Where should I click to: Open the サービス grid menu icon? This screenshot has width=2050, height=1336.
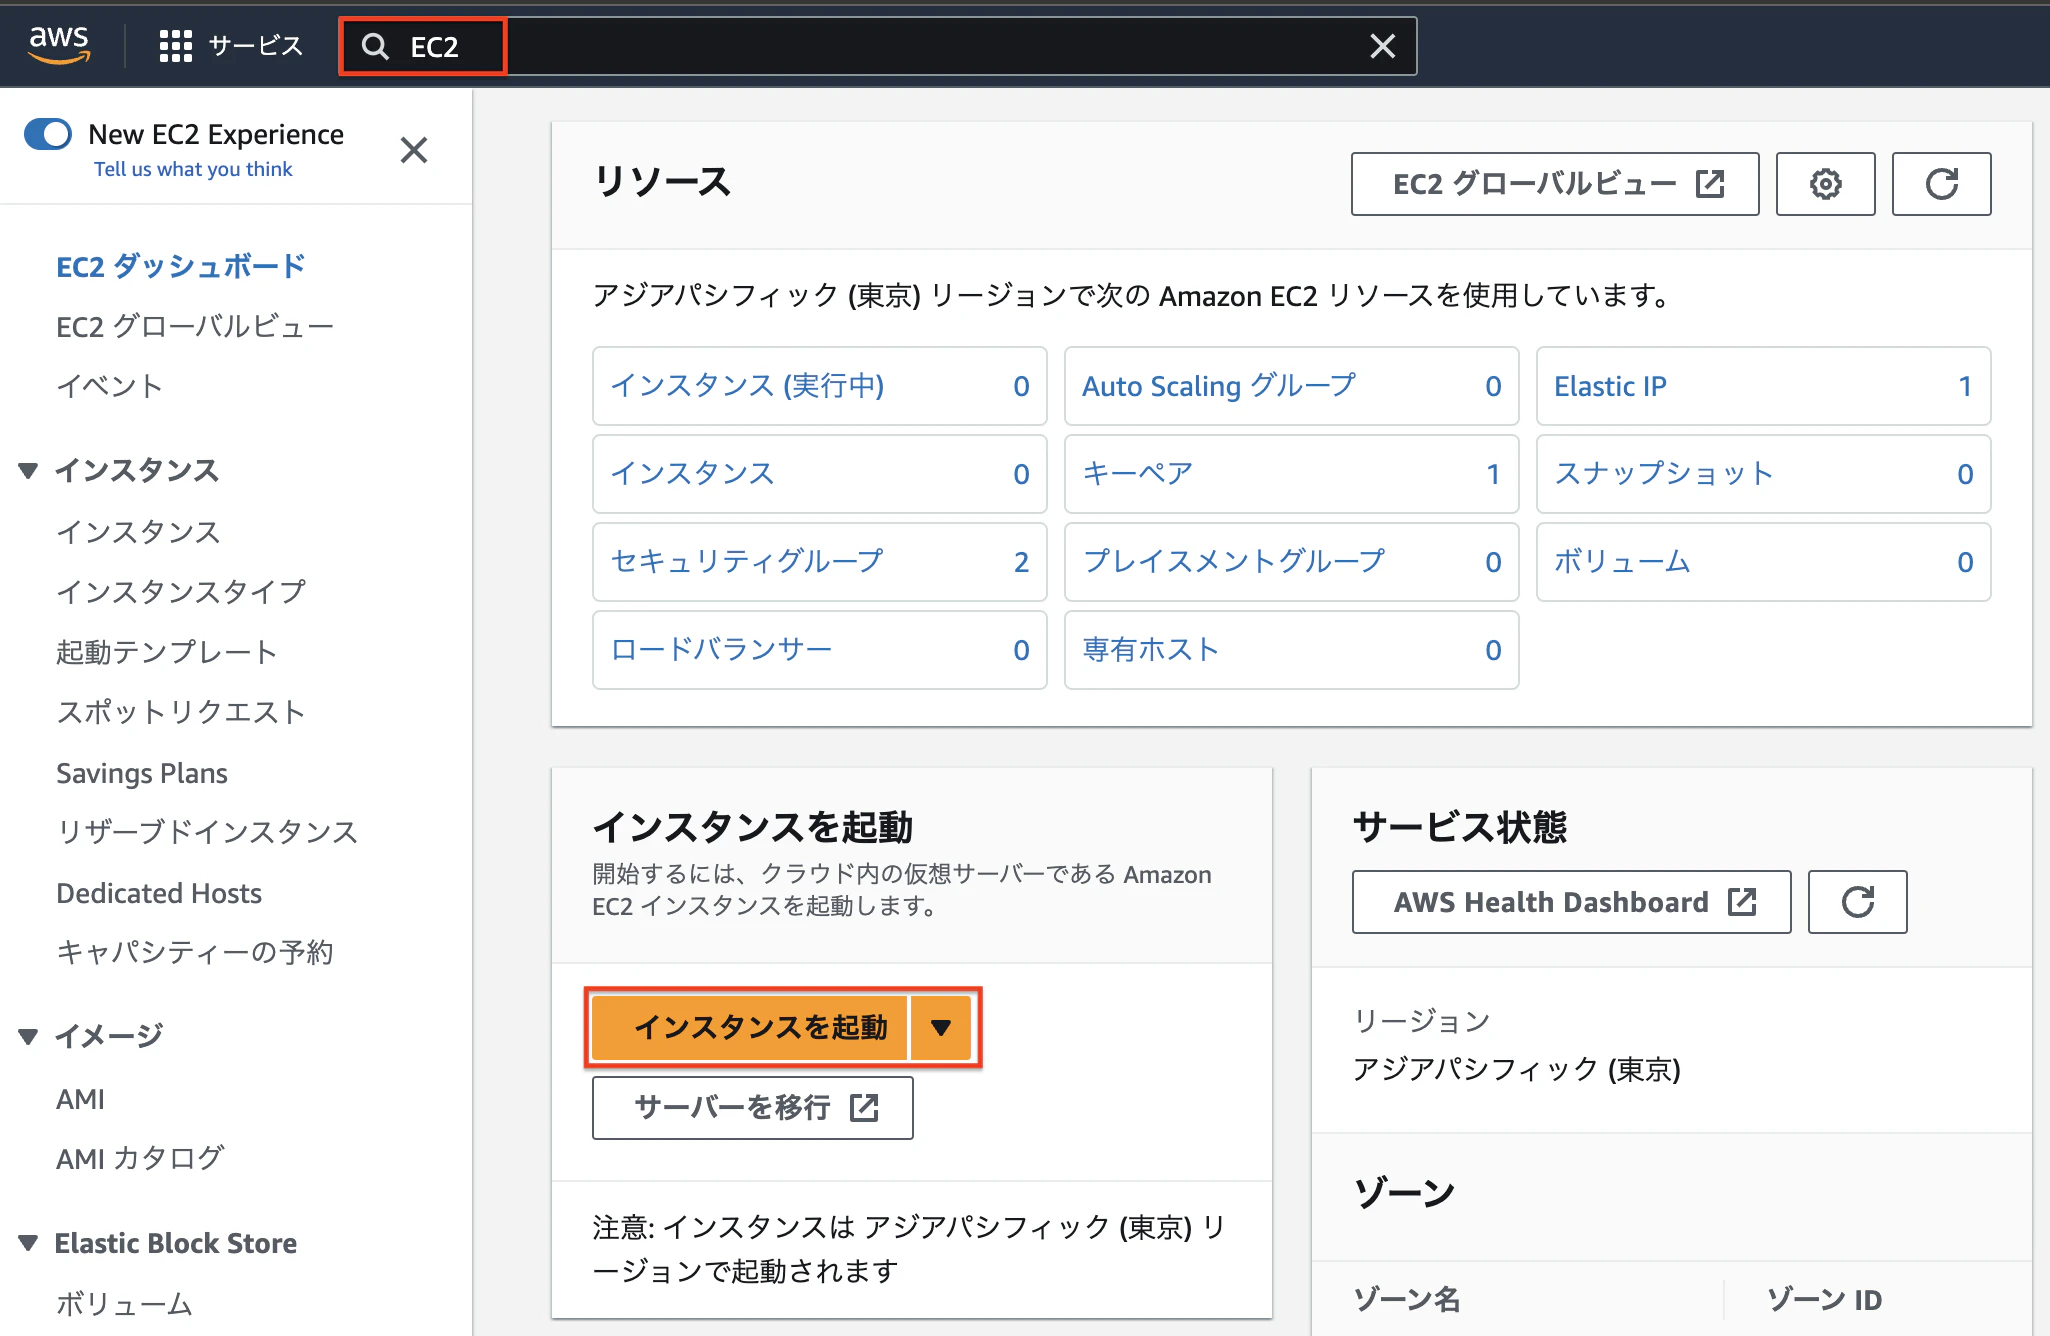(x=176, y=46)
